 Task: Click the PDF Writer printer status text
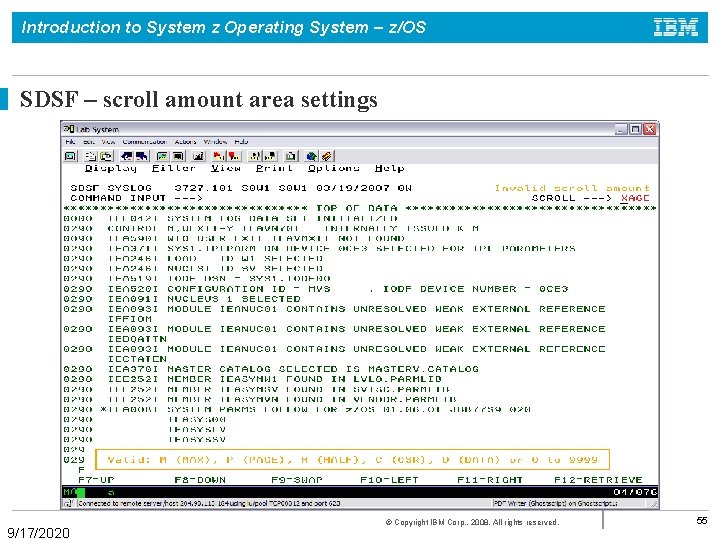point(555,503)
